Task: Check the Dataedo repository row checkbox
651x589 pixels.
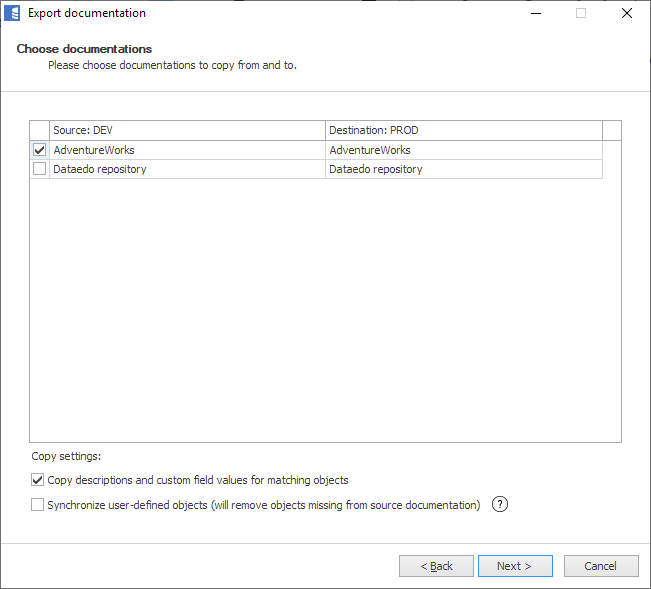Action: coord(40,169)
